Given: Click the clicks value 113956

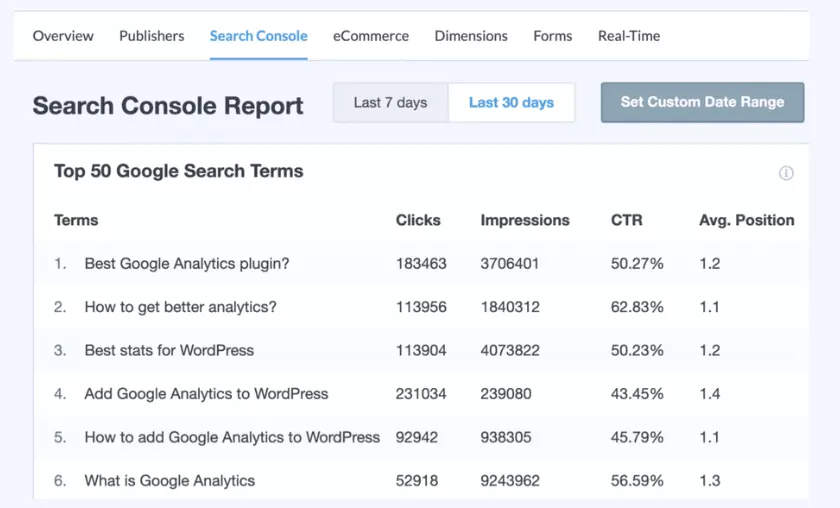Looking at the screenshot, I should pyautogui.click(x=421, y=307).
